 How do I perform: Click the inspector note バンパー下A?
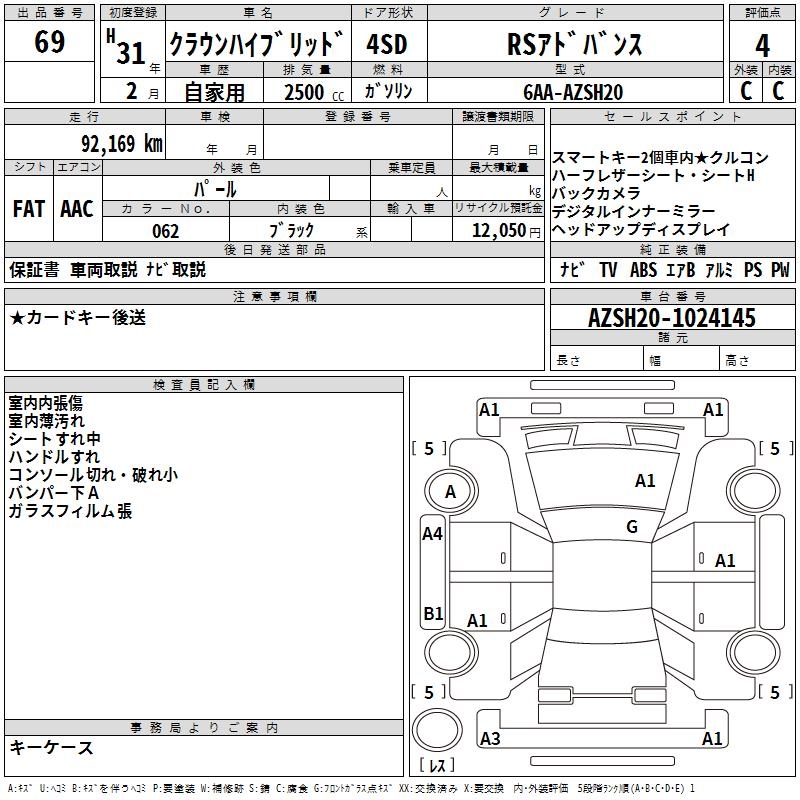click(x=54, y=492)
